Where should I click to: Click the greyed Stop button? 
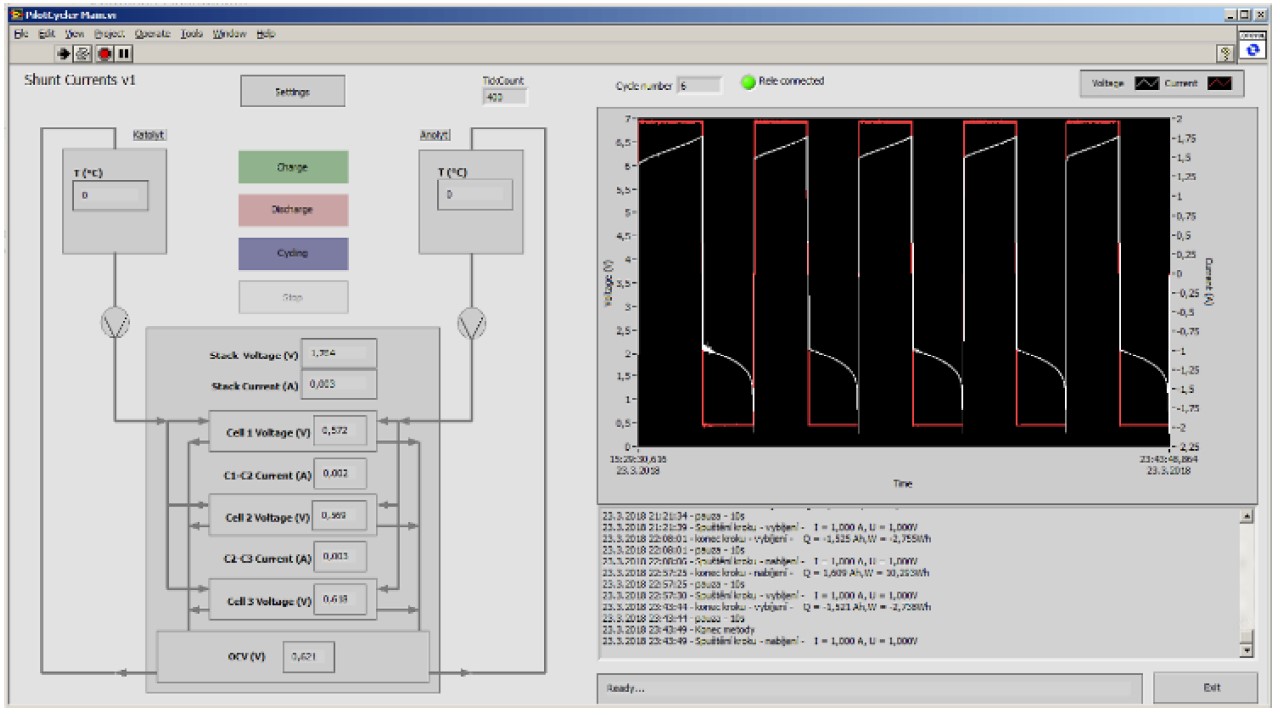293,297
